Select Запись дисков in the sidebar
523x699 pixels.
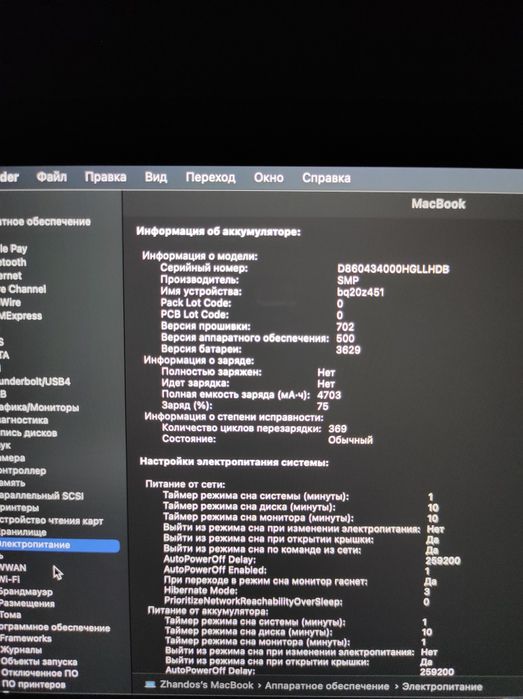click(x=29, y=432)
